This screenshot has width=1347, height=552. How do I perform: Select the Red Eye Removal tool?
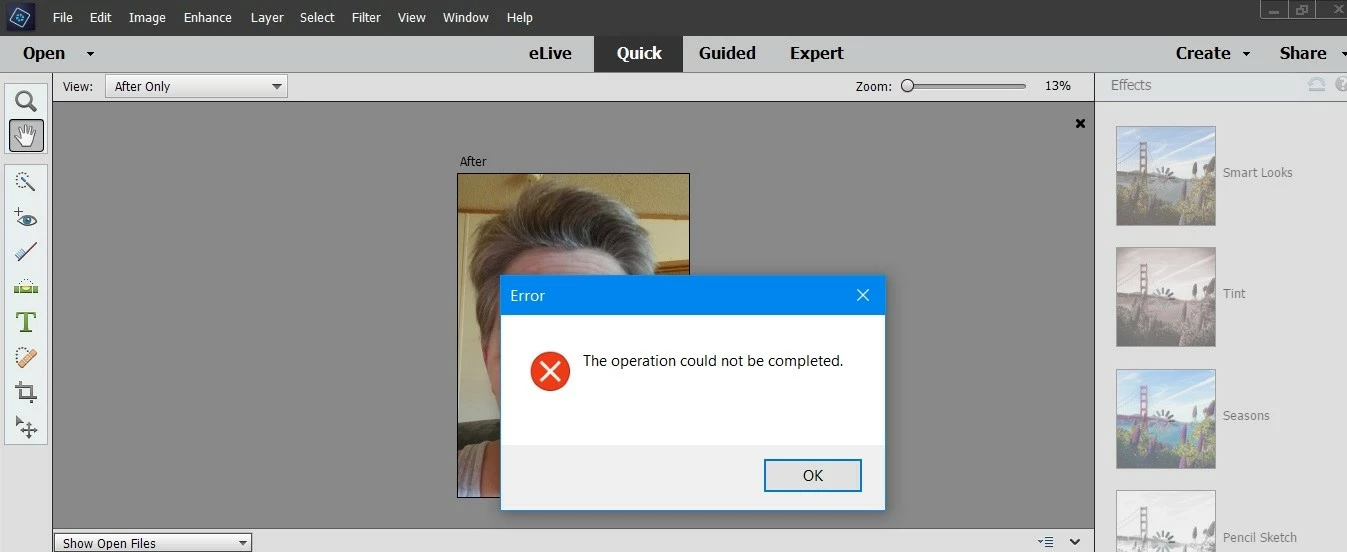point(25,217)
